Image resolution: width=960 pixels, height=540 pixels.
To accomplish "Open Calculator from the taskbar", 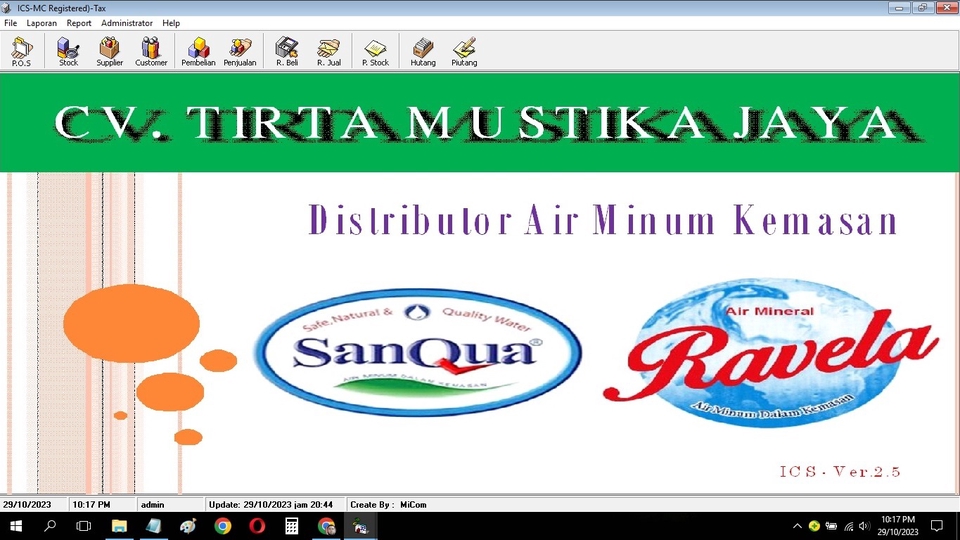I will point(291,526).
